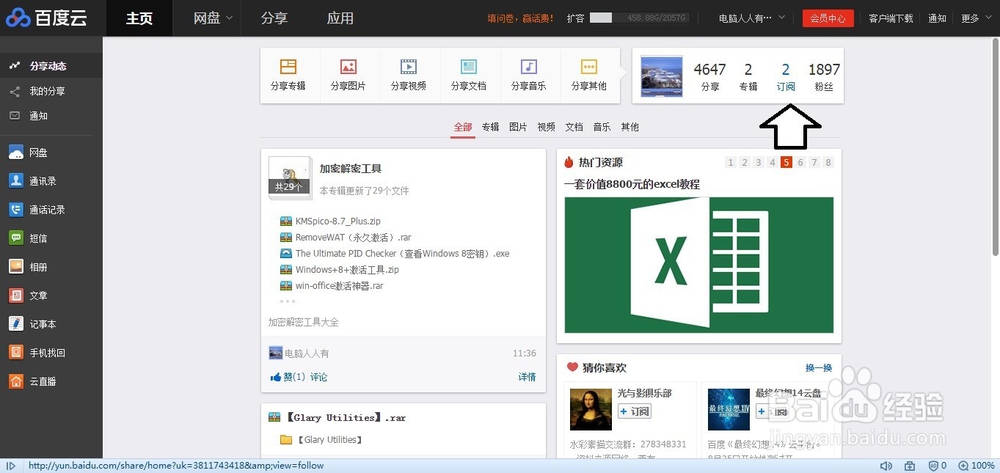Screen dimensions: 1000x473
Task: Open the 详情 details link
Action: click(x=527, y=377)
